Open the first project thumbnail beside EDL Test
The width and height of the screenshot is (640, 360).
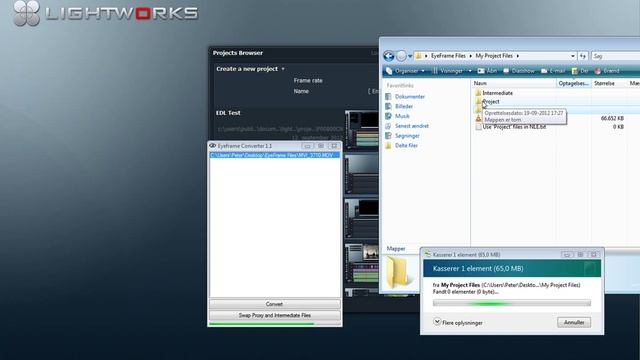(362, 129)
